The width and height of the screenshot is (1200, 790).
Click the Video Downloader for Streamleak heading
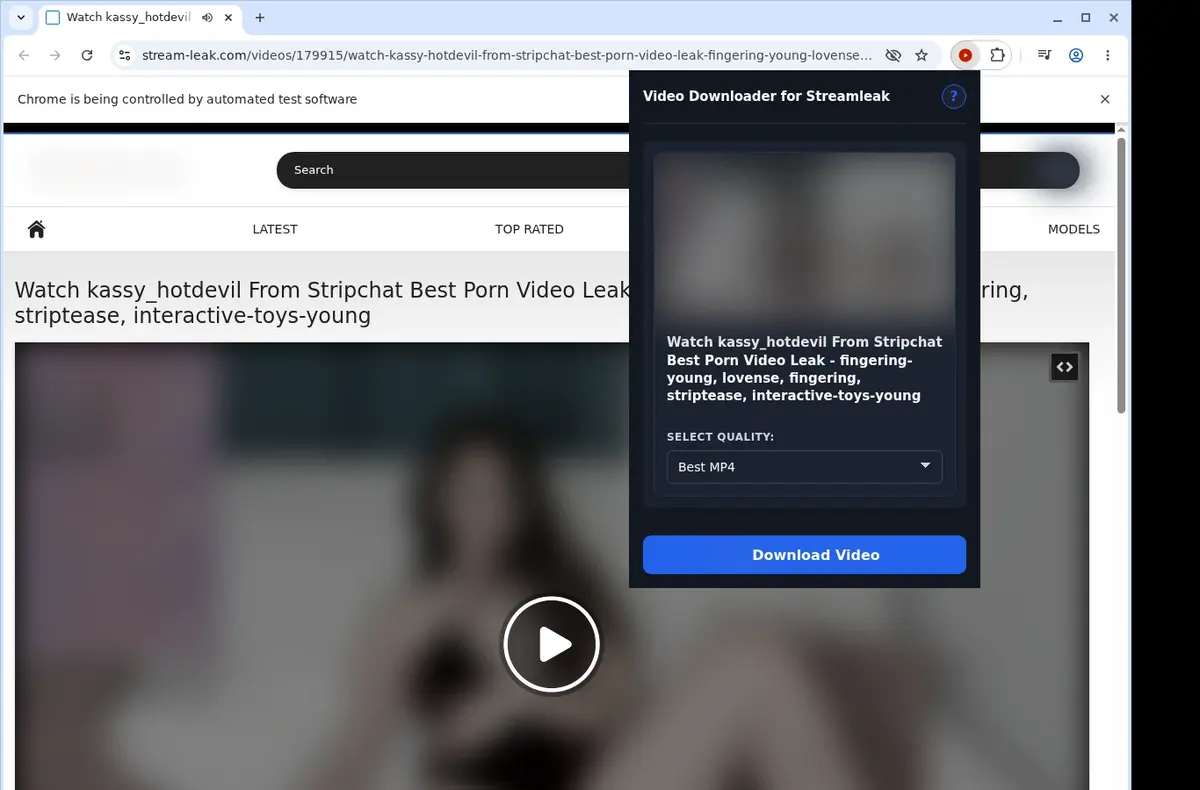click(x=766, y=96)
